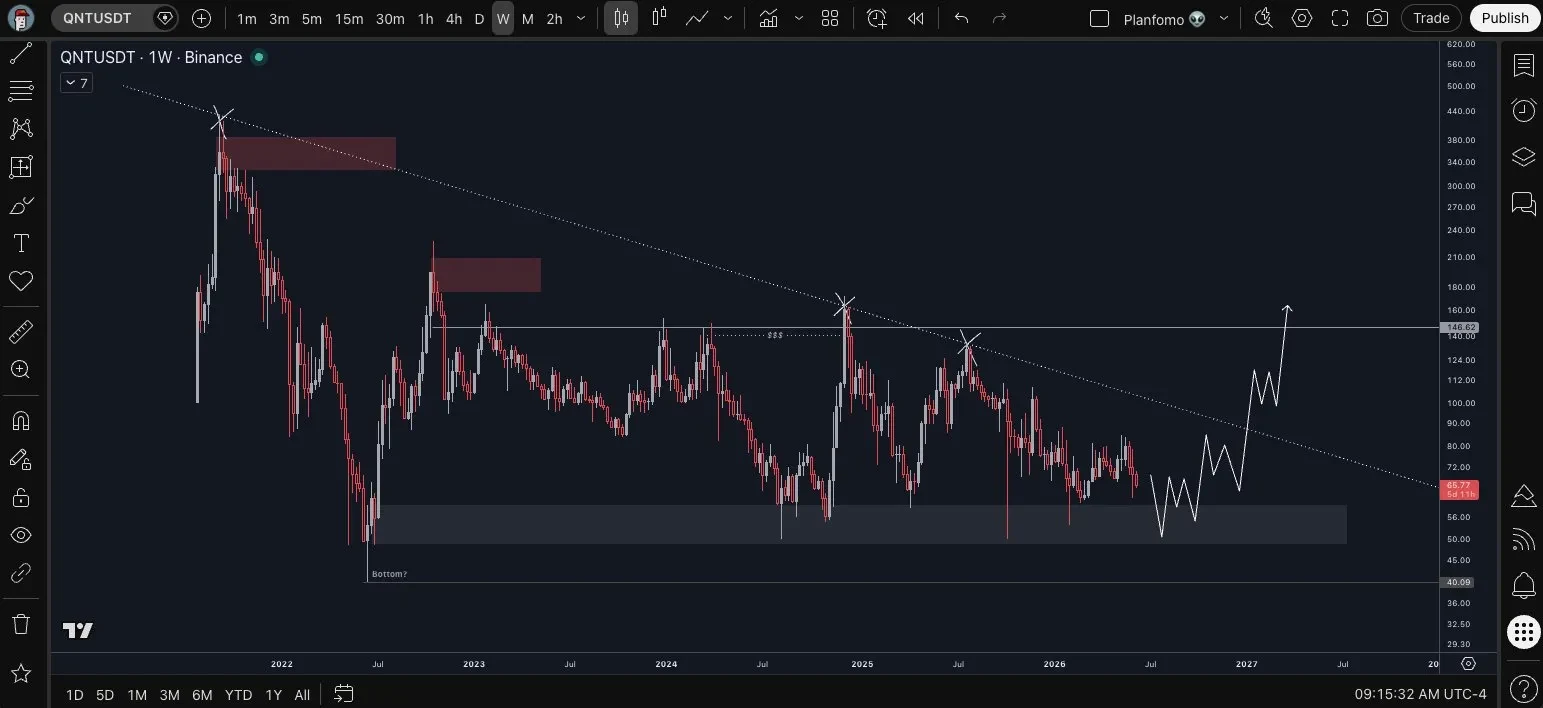Choose the patterns drawing tool
1543x708 pixels.
pyautogui.click(x=21, y=128)
